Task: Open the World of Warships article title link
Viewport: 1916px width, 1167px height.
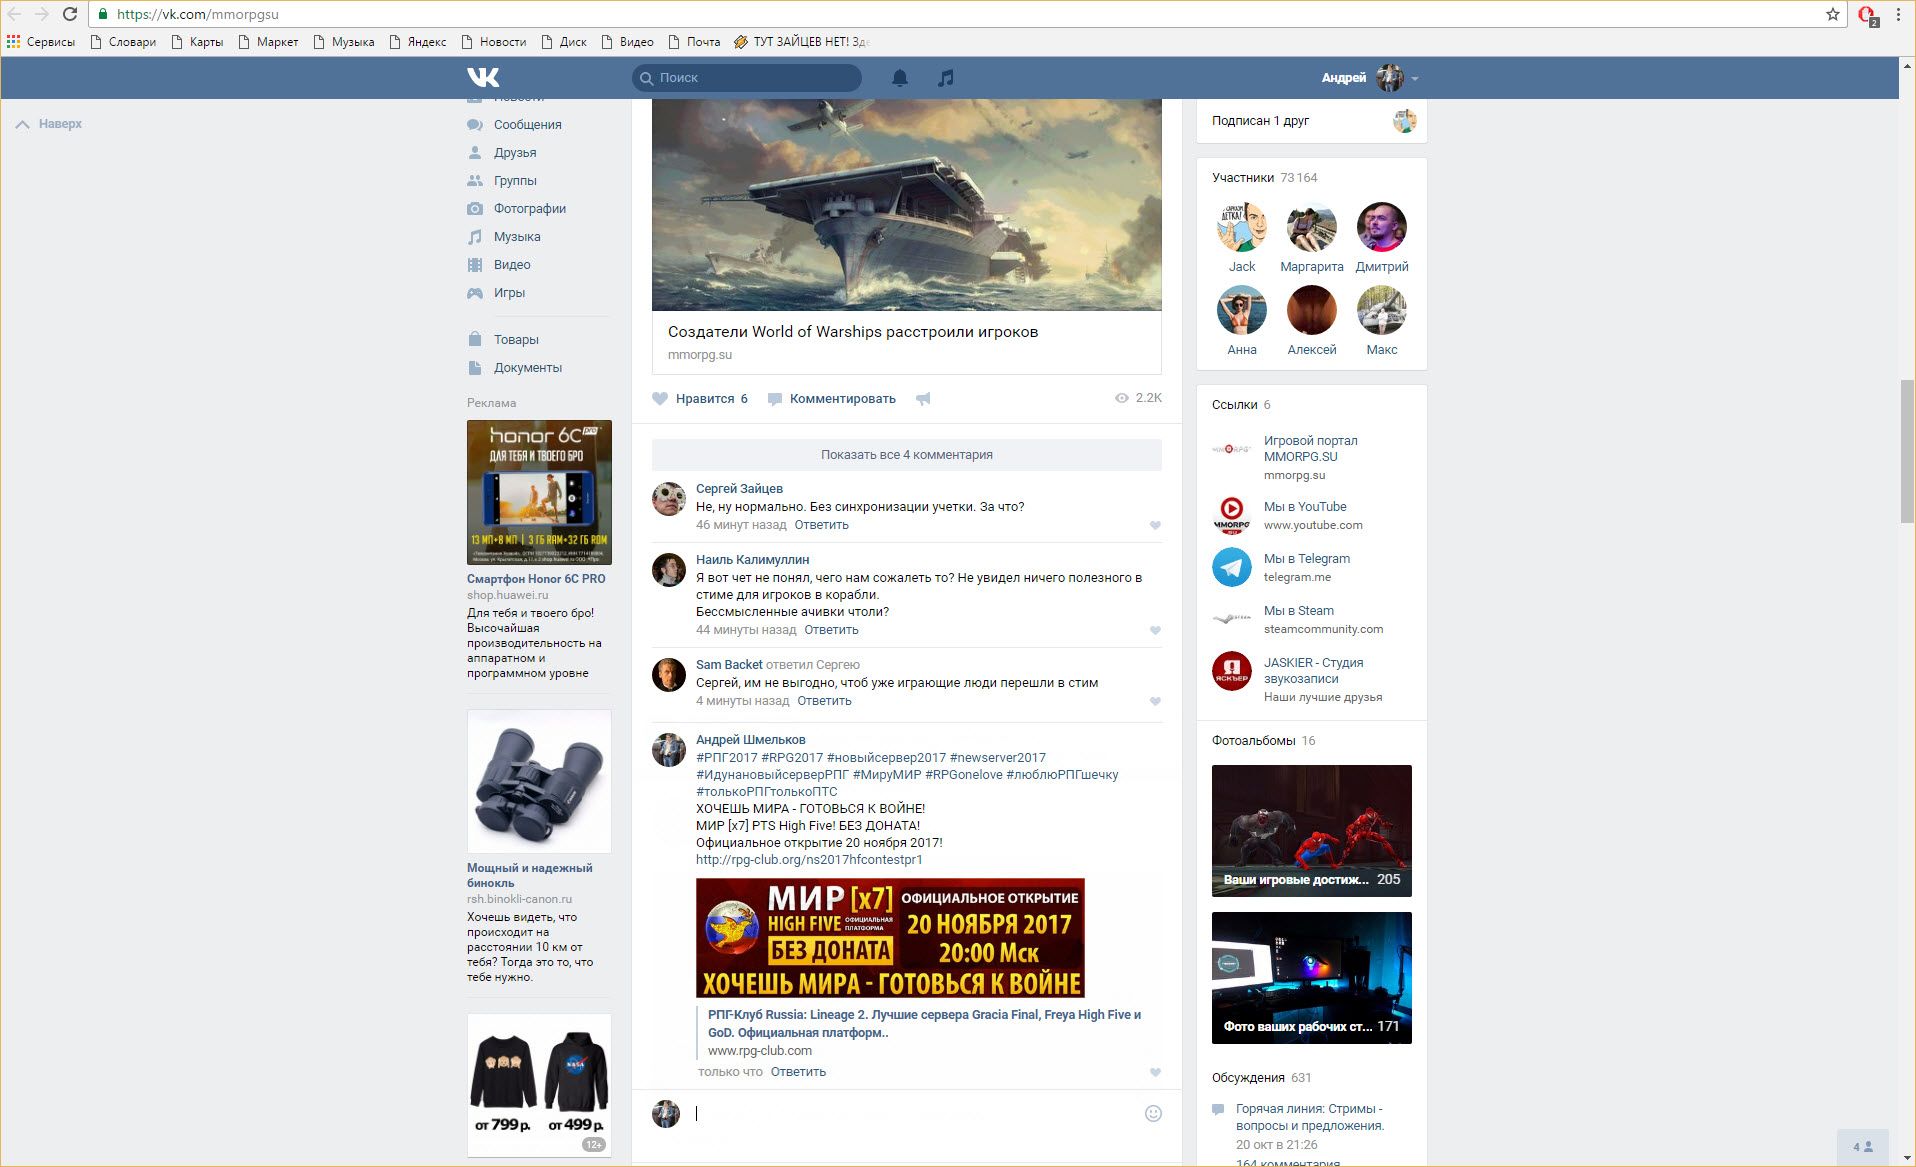Action: 853,332
